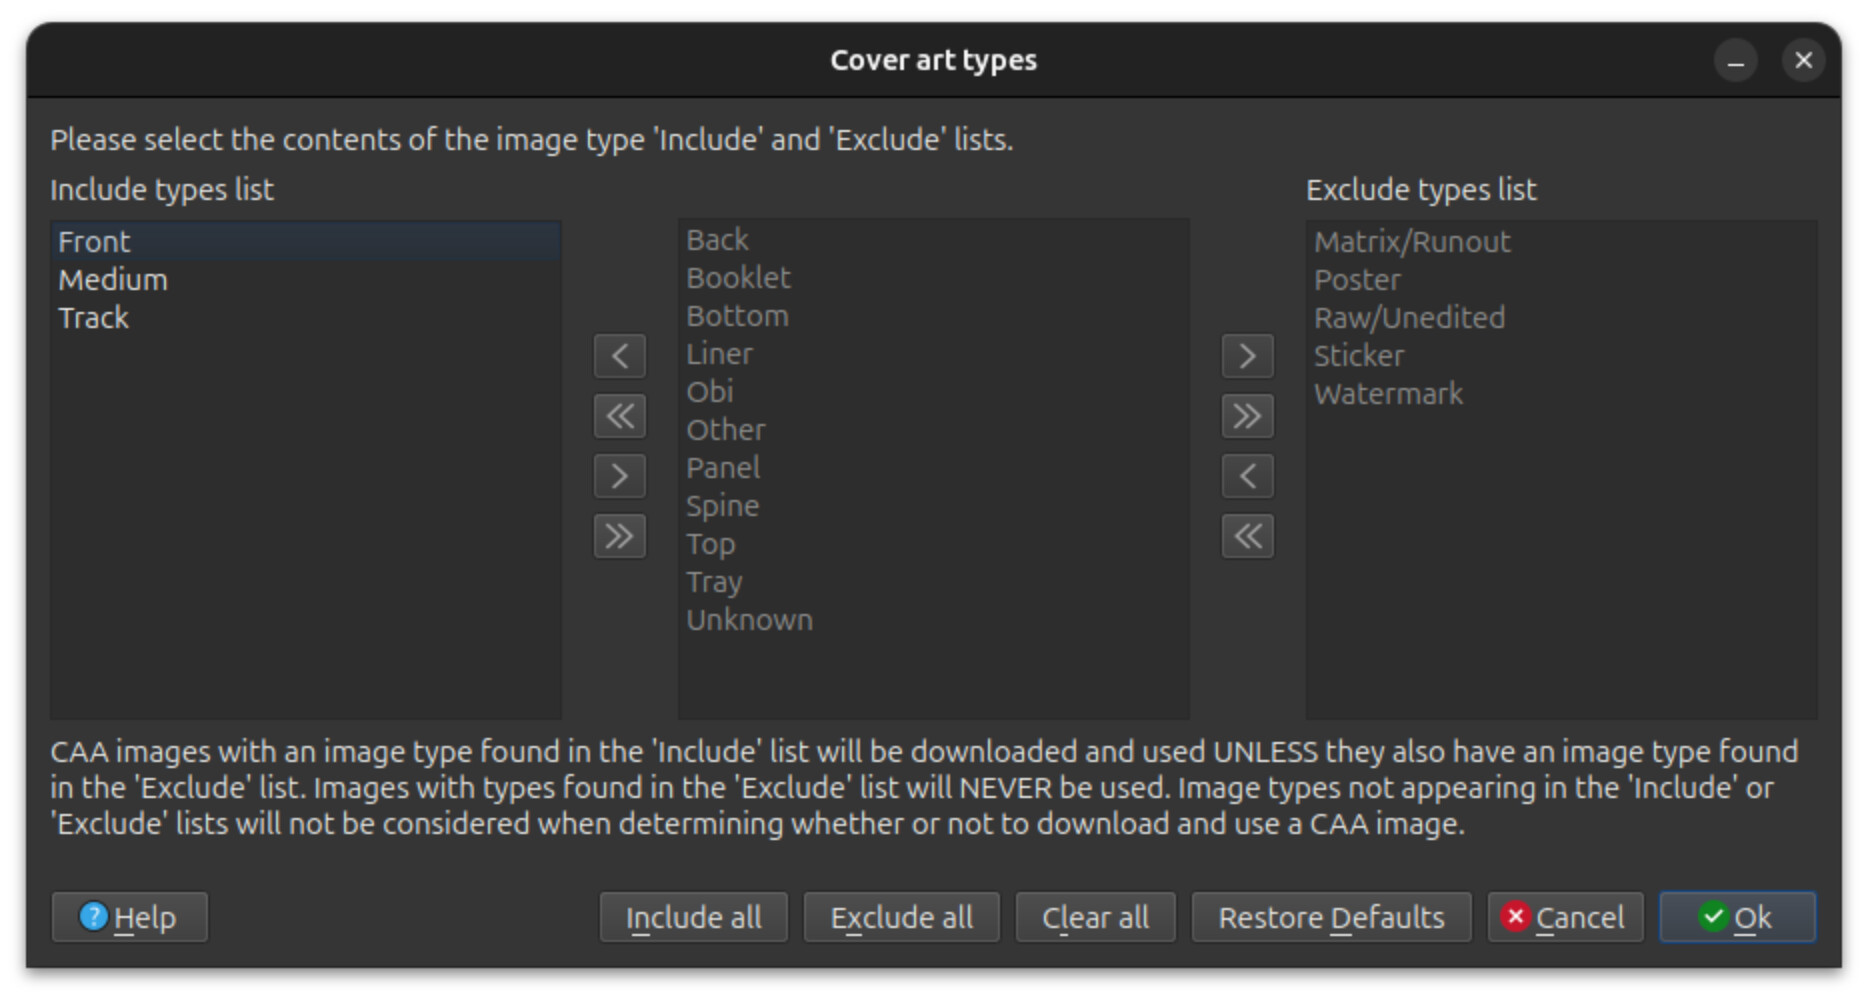Select Medium in the Include types list
This screenshot has height=1000, width=1868.
tap(113, 280)
